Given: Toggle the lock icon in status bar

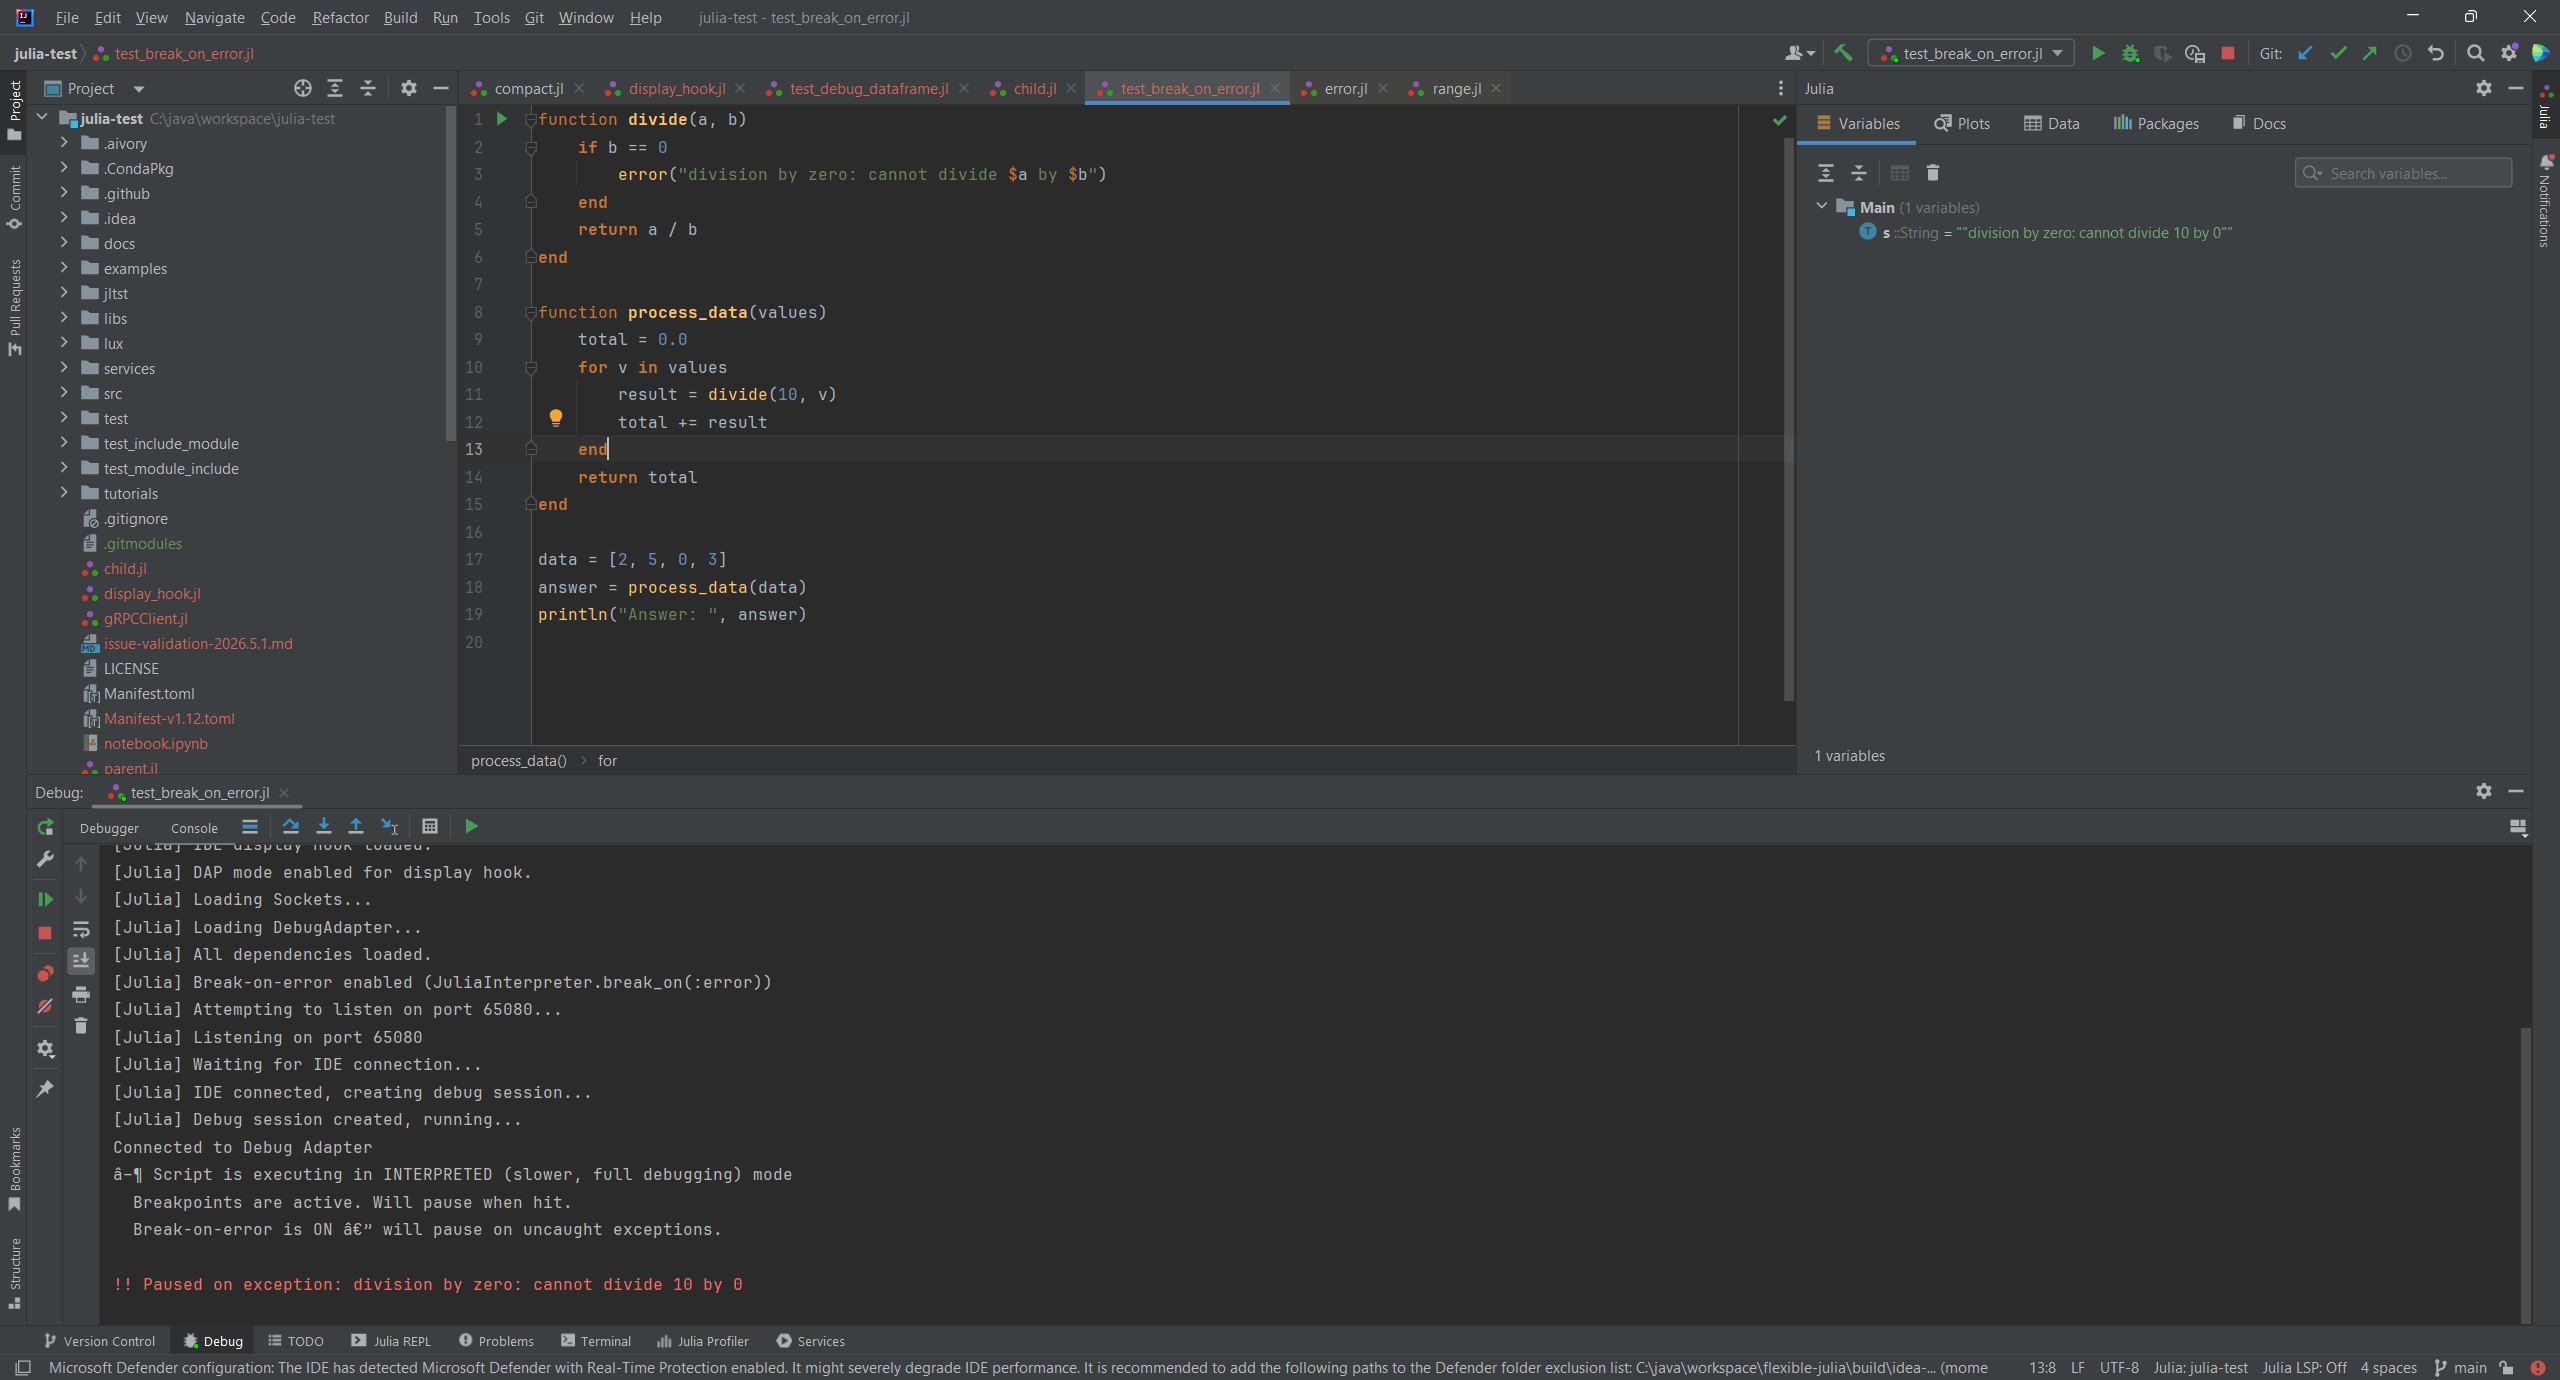Looking at the screenshot, I should (x=2507, y=1367).
